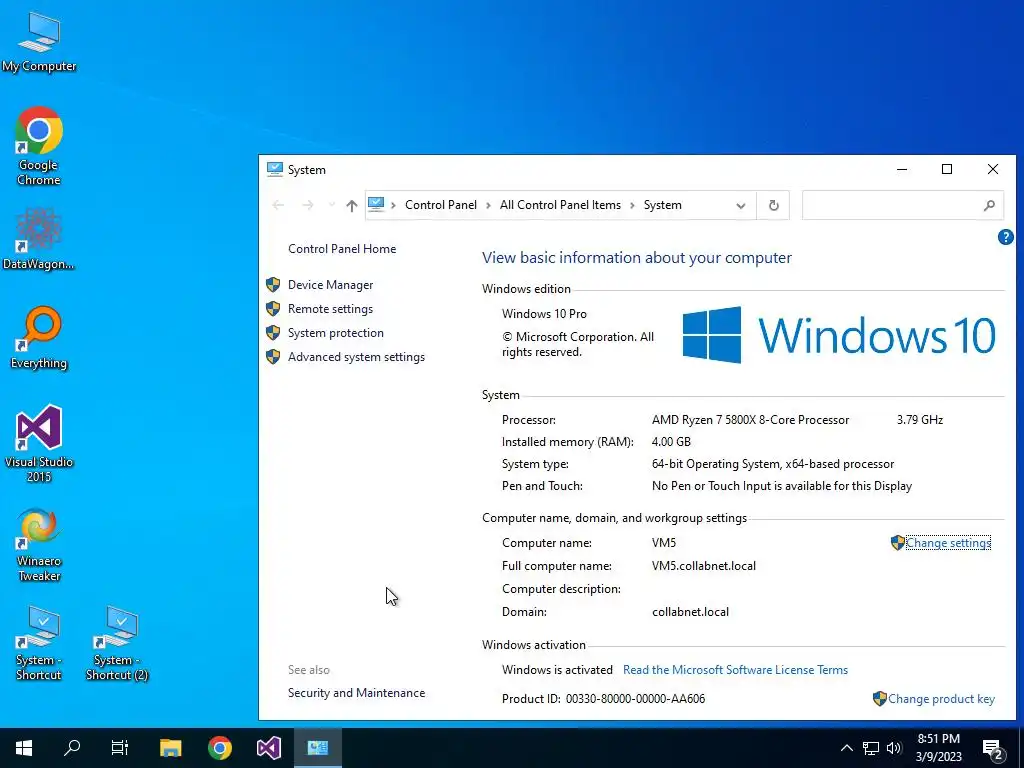Click the 3.79 GHz processor speed
The image size is (1024, 768).
(920, 420)
